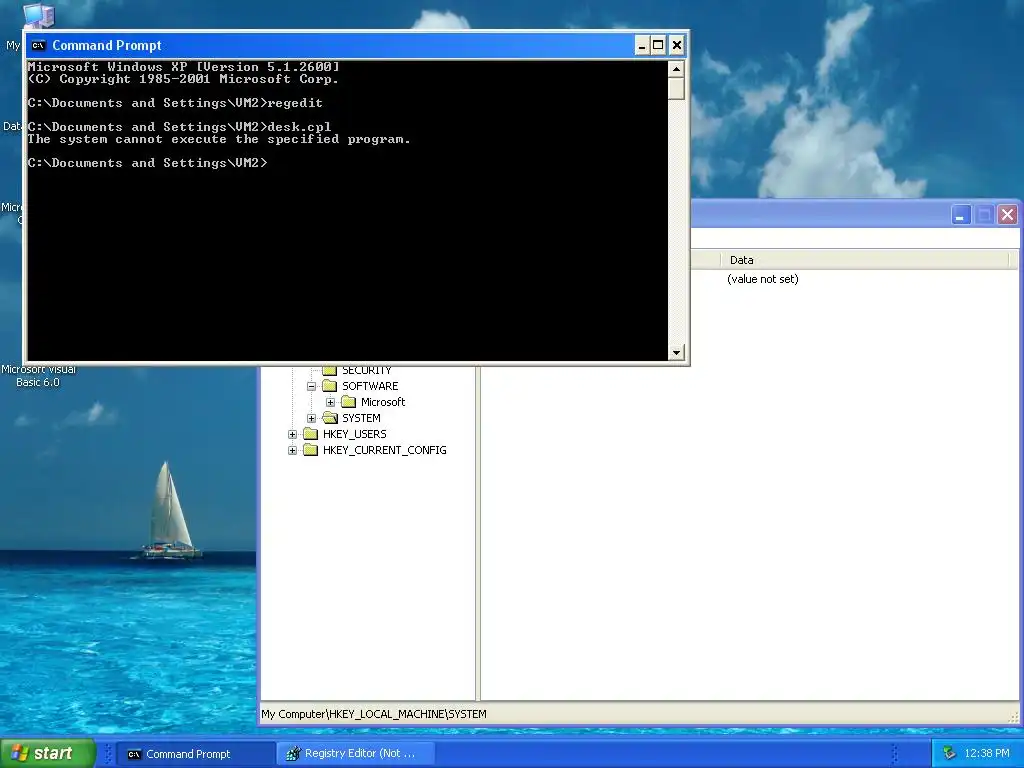
Task: Expand the HKEY_CURRENT_CONFIG hive
Action: [x=293, y=450]
